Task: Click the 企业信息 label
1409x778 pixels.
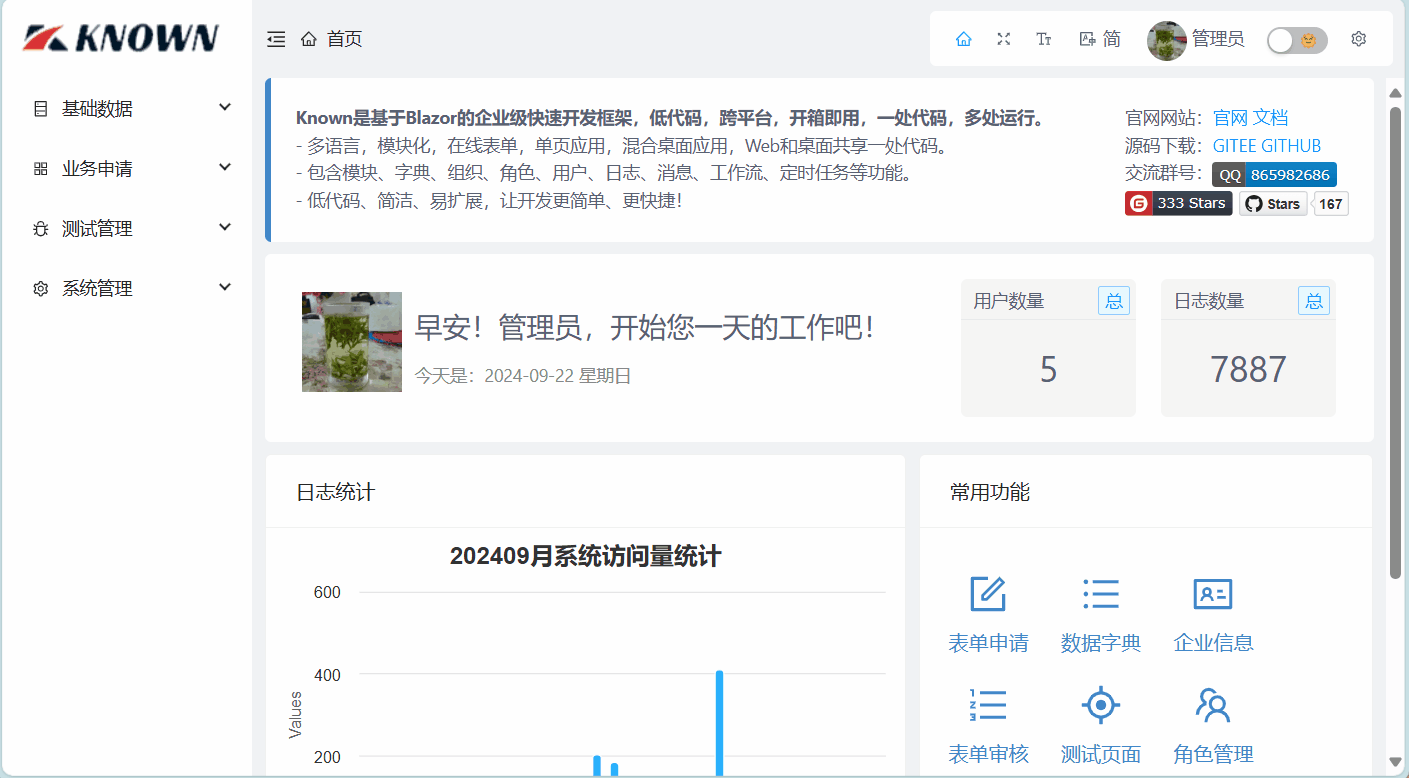Action: point(1213,643)
